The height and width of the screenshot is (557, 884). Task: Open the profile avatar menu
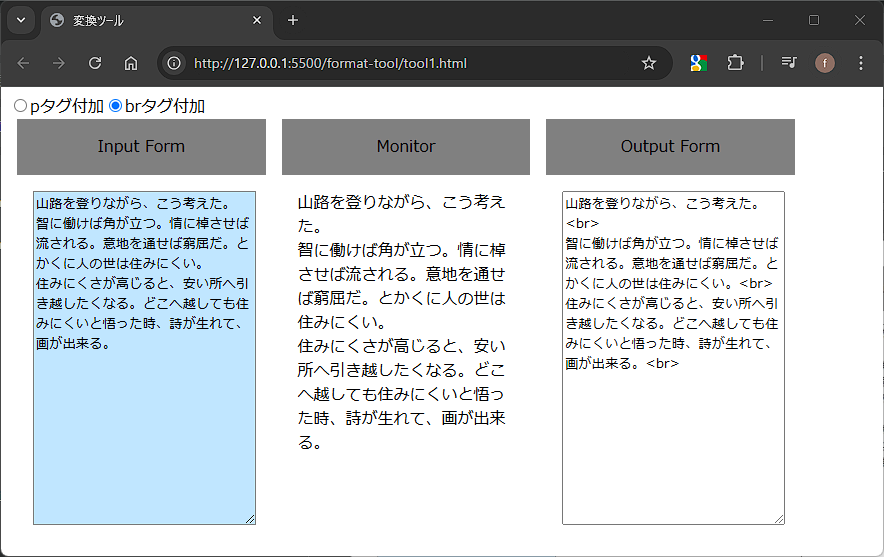(x=825, y=63)
